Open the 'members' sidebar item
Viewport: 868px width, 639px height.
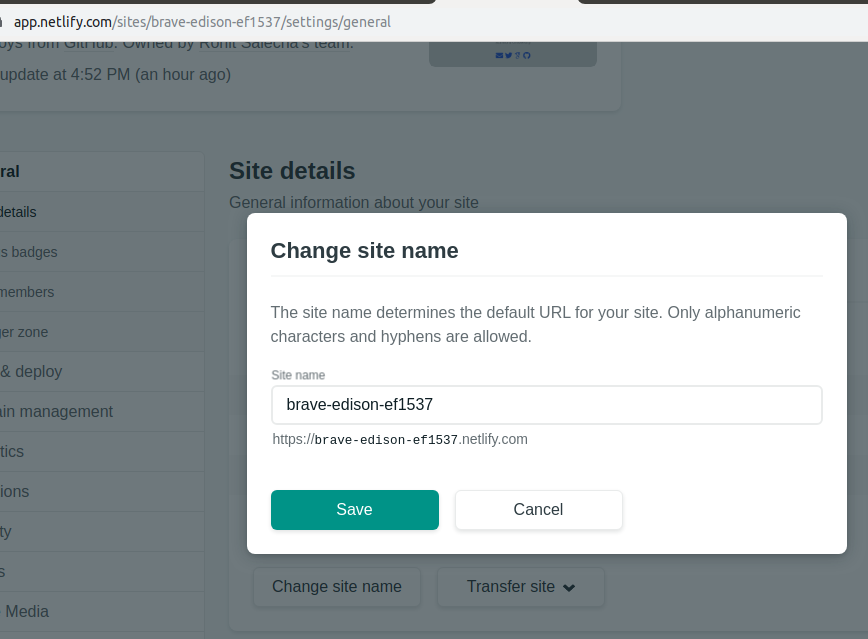click(x=100, y=292)
